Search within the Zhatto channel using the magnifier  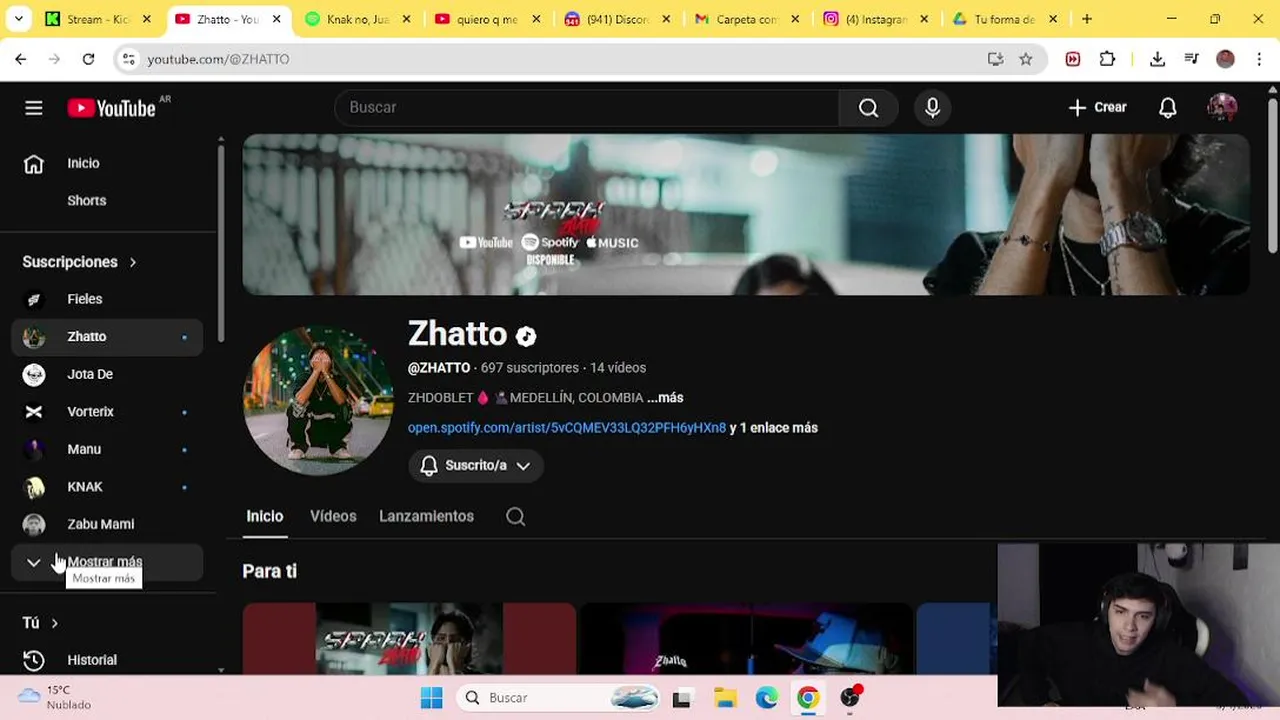tap(515, 517)
